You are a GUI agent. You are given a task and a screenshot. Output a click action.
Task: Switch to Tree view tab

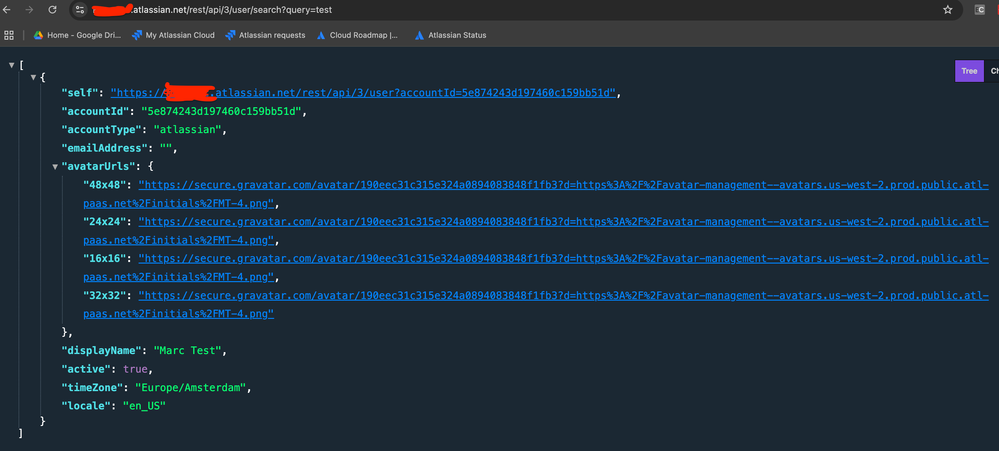969,71
